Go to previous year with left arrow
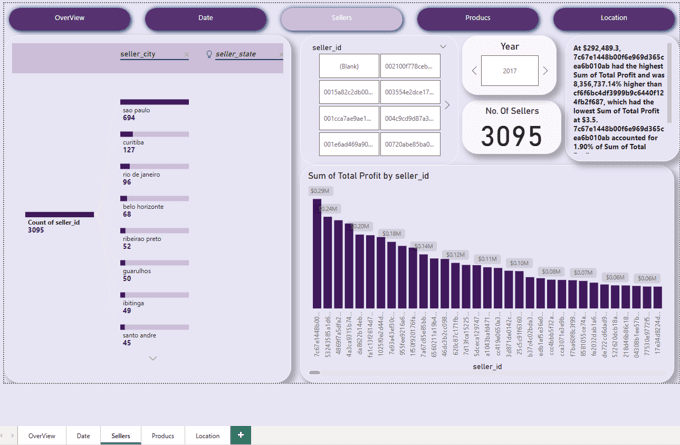The height and width of the screenshot is (445, 680). click(x=474, y=71)
